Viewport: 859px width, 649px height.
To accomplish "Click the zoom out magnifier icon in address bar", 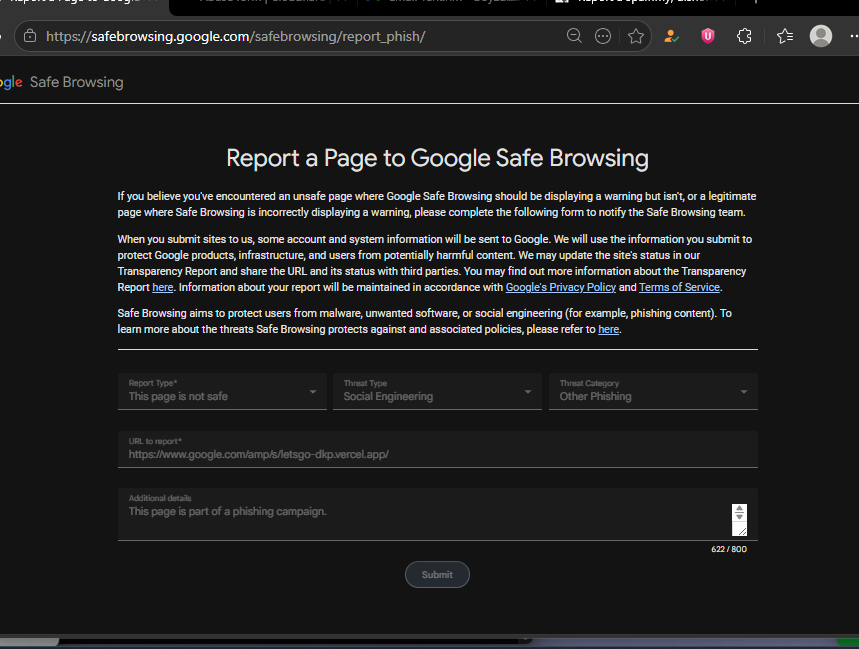I will click(574, 36).
